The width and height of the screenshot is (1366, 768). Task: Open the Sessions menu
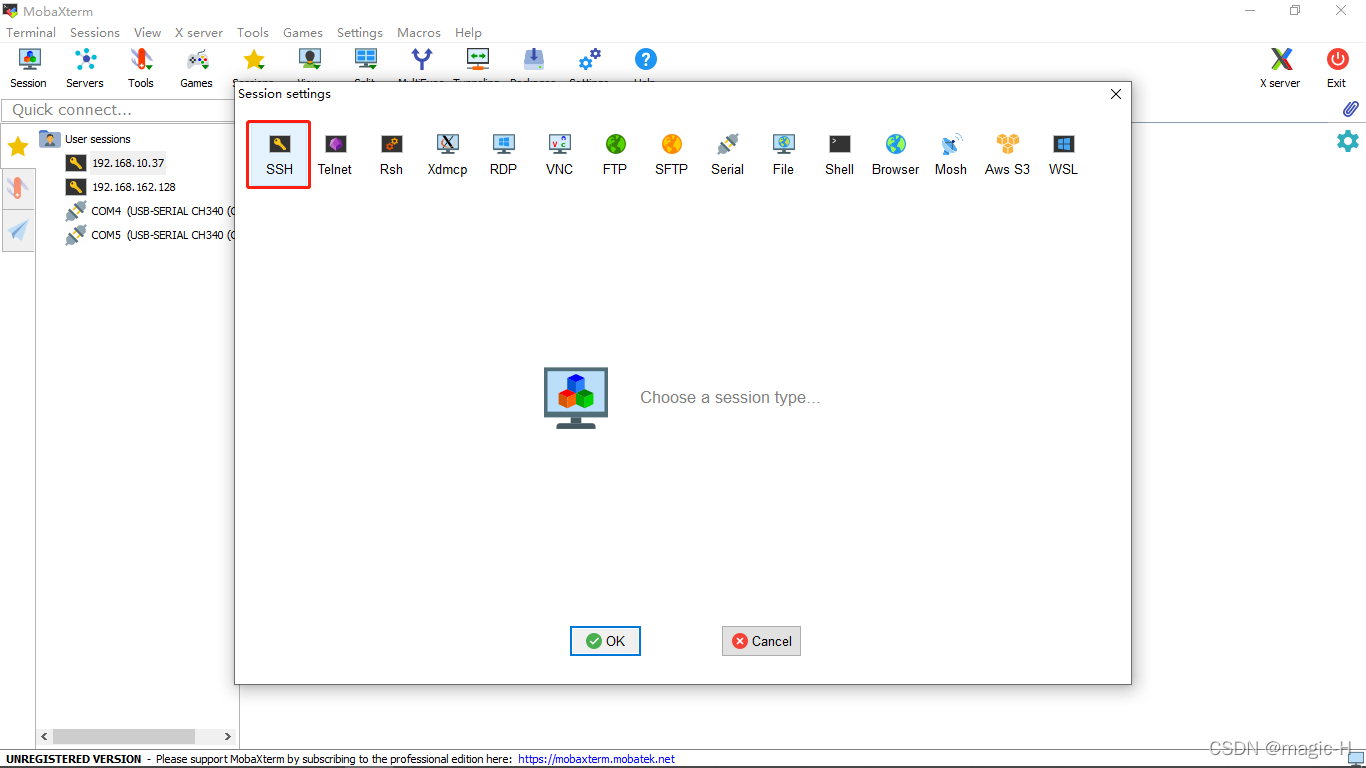(95, 32)
